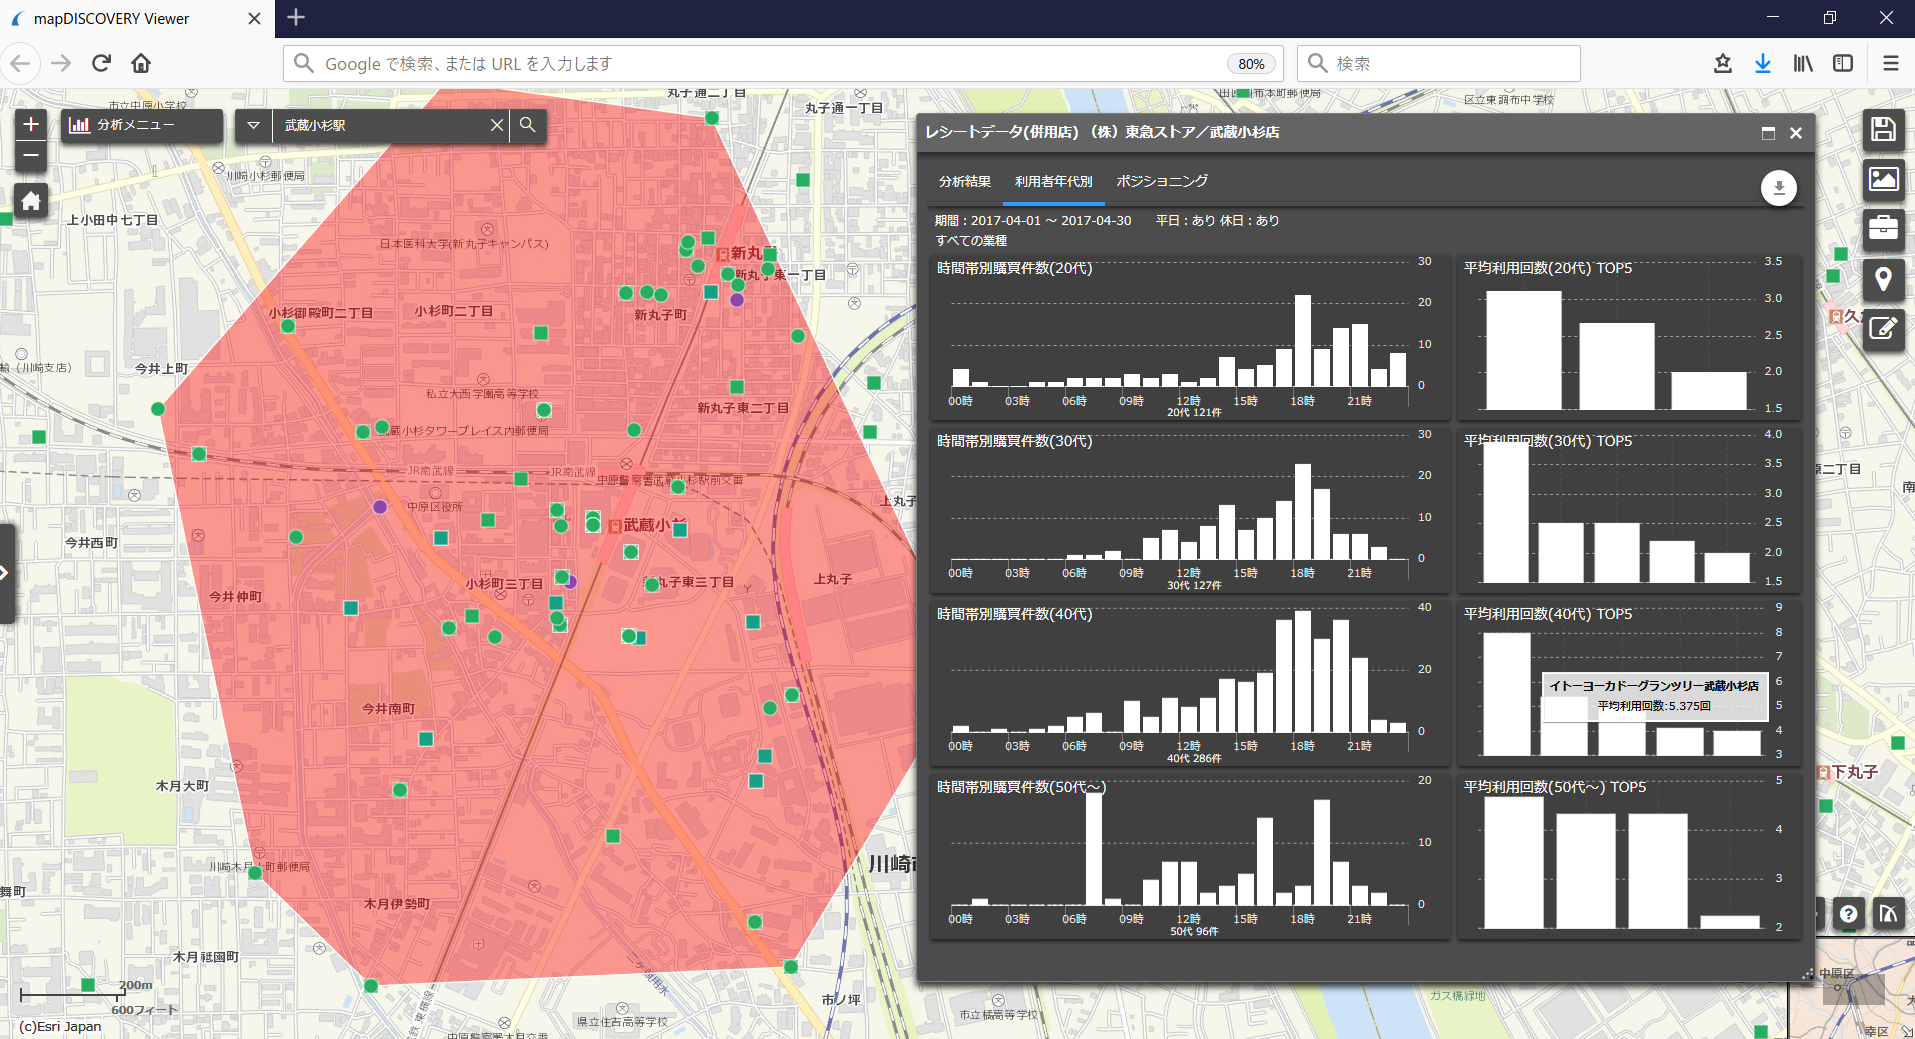Open the browser library icon
This screenshot has height=1039, width=1915.
1803,63
